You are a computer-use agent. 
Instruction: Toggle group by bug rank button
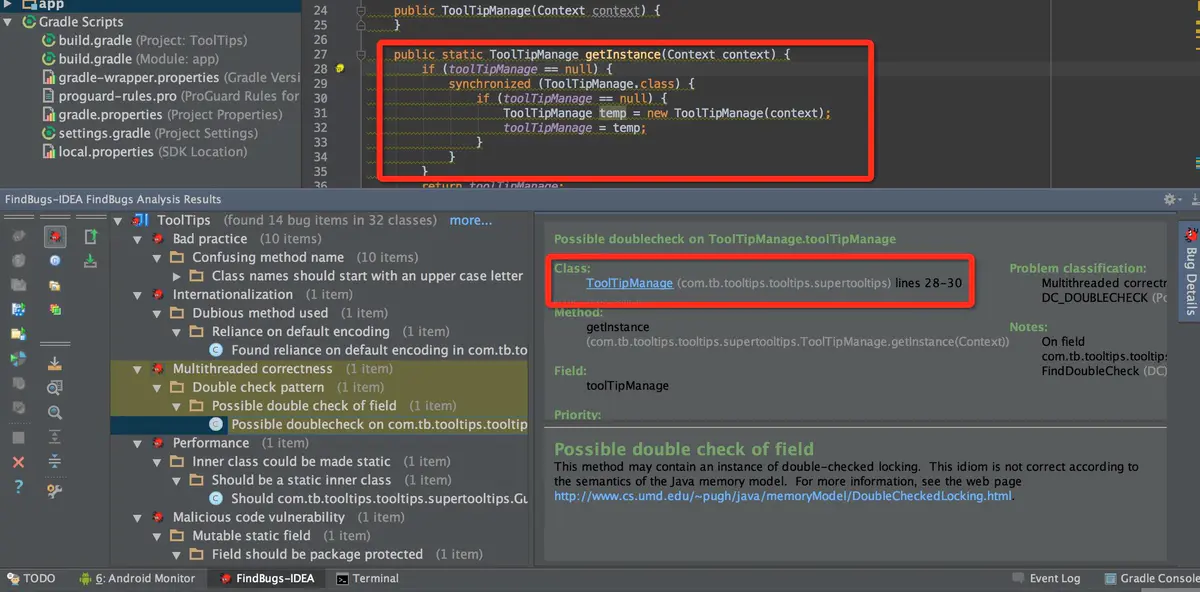[54, 309]
